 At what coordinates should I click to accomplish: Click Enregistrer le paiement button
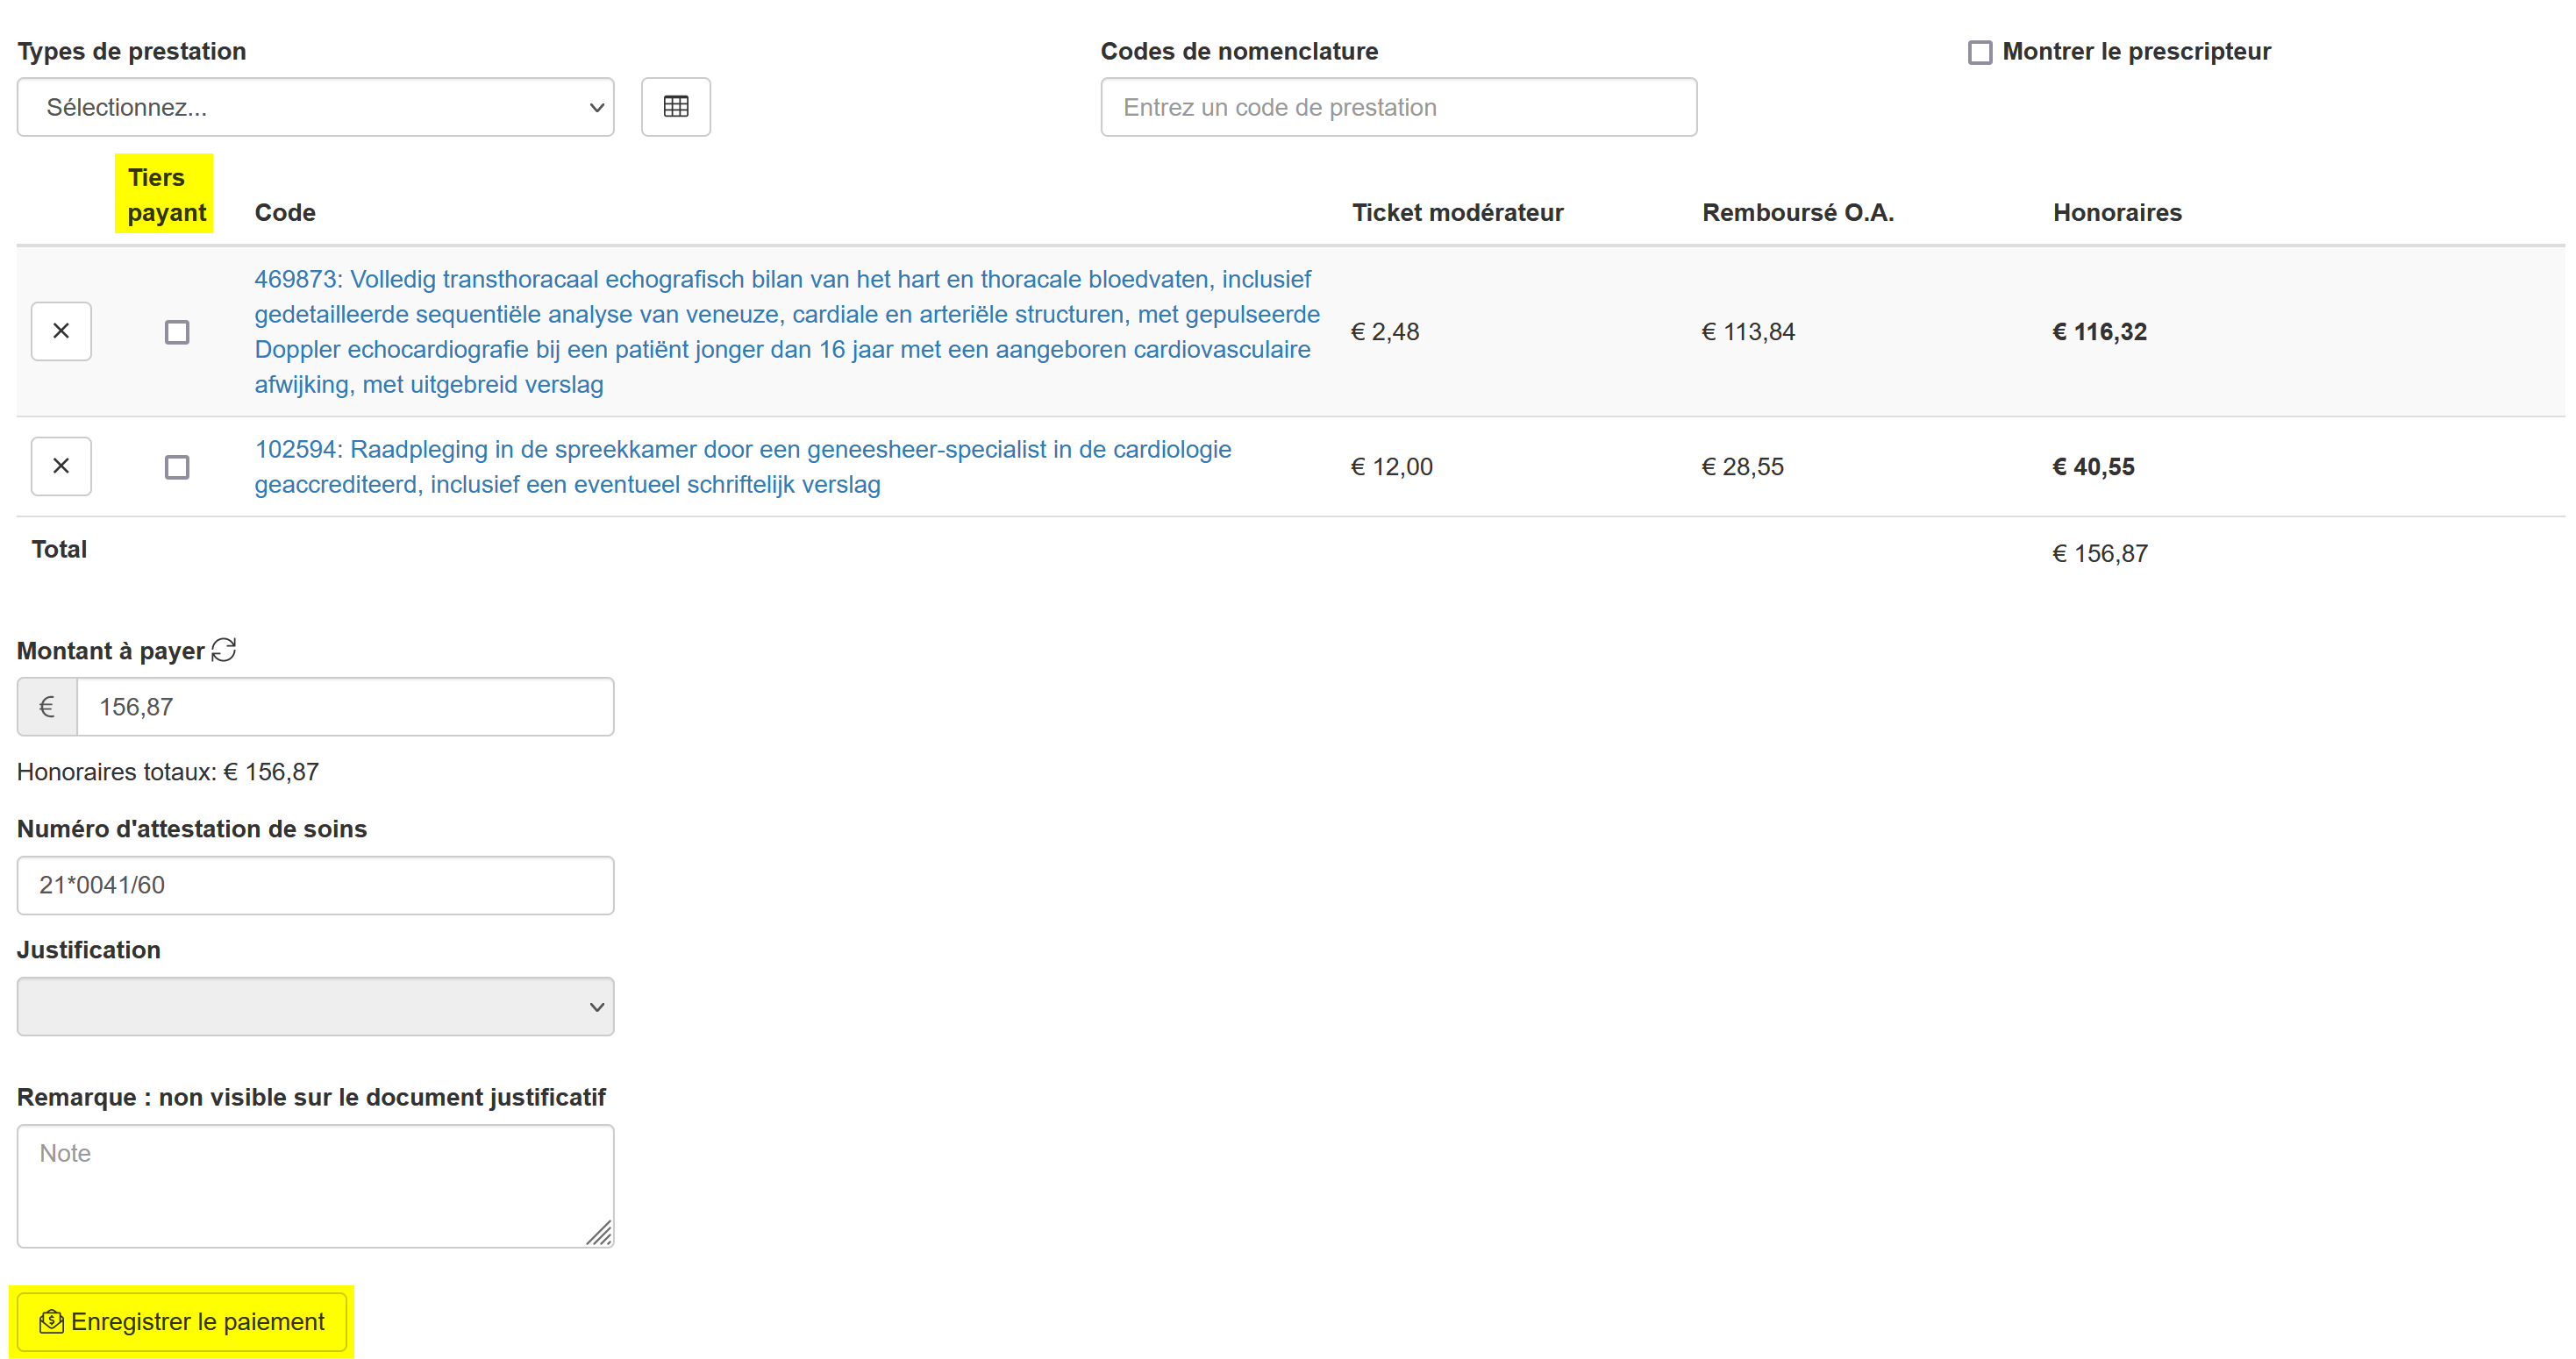(x=182, y=1321)
